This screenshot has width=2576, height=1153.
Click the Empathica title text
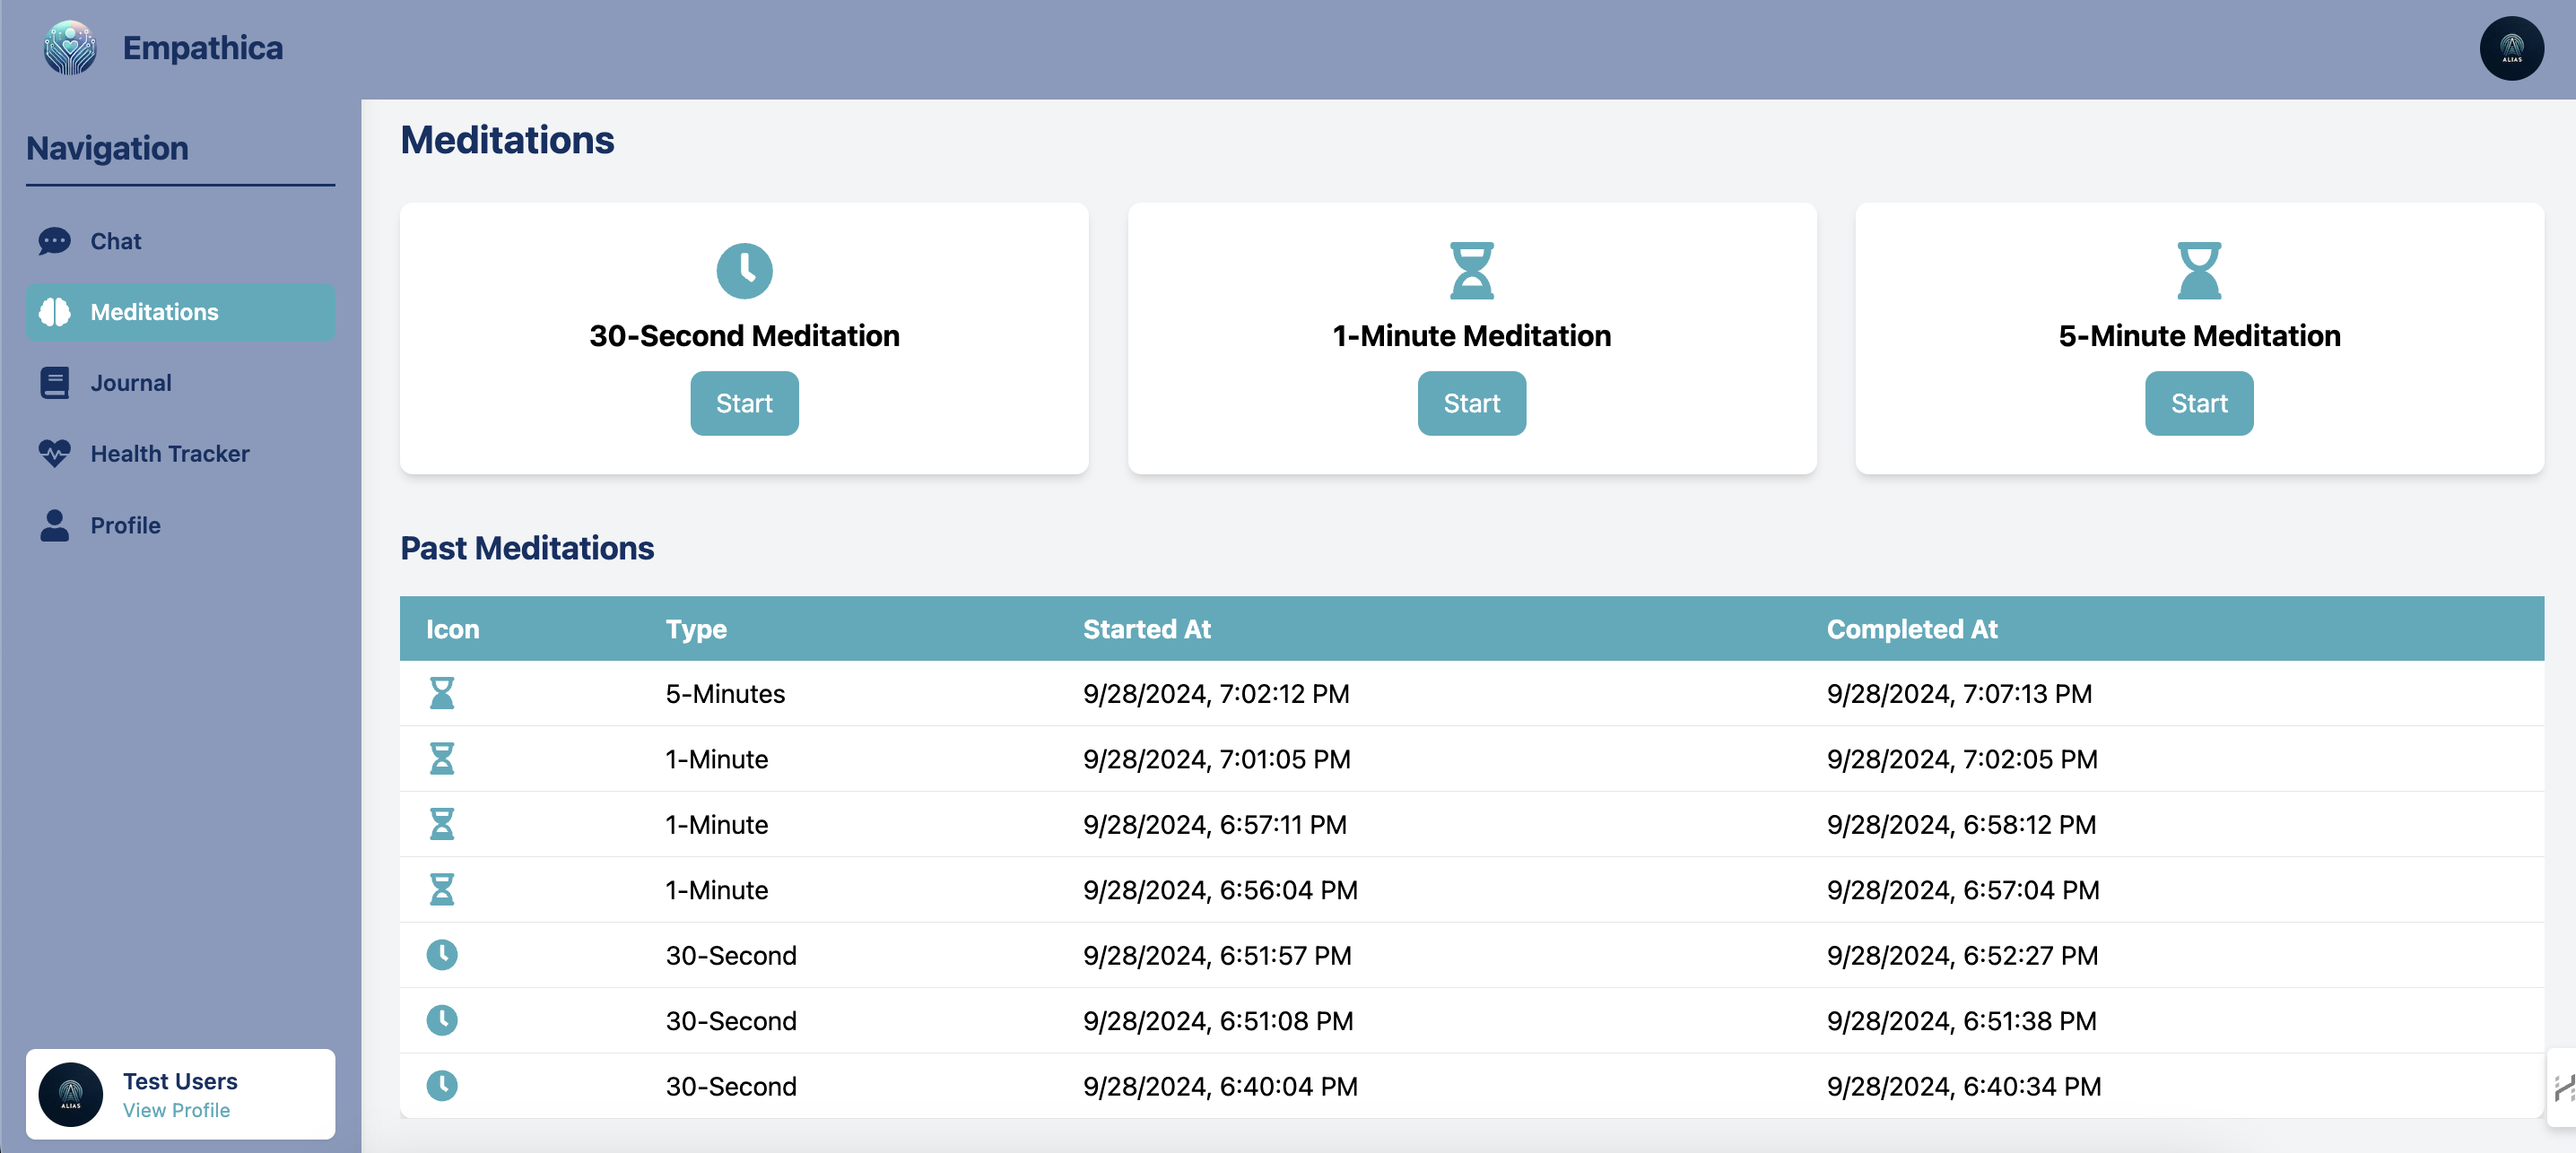click(x=202, y=48)
